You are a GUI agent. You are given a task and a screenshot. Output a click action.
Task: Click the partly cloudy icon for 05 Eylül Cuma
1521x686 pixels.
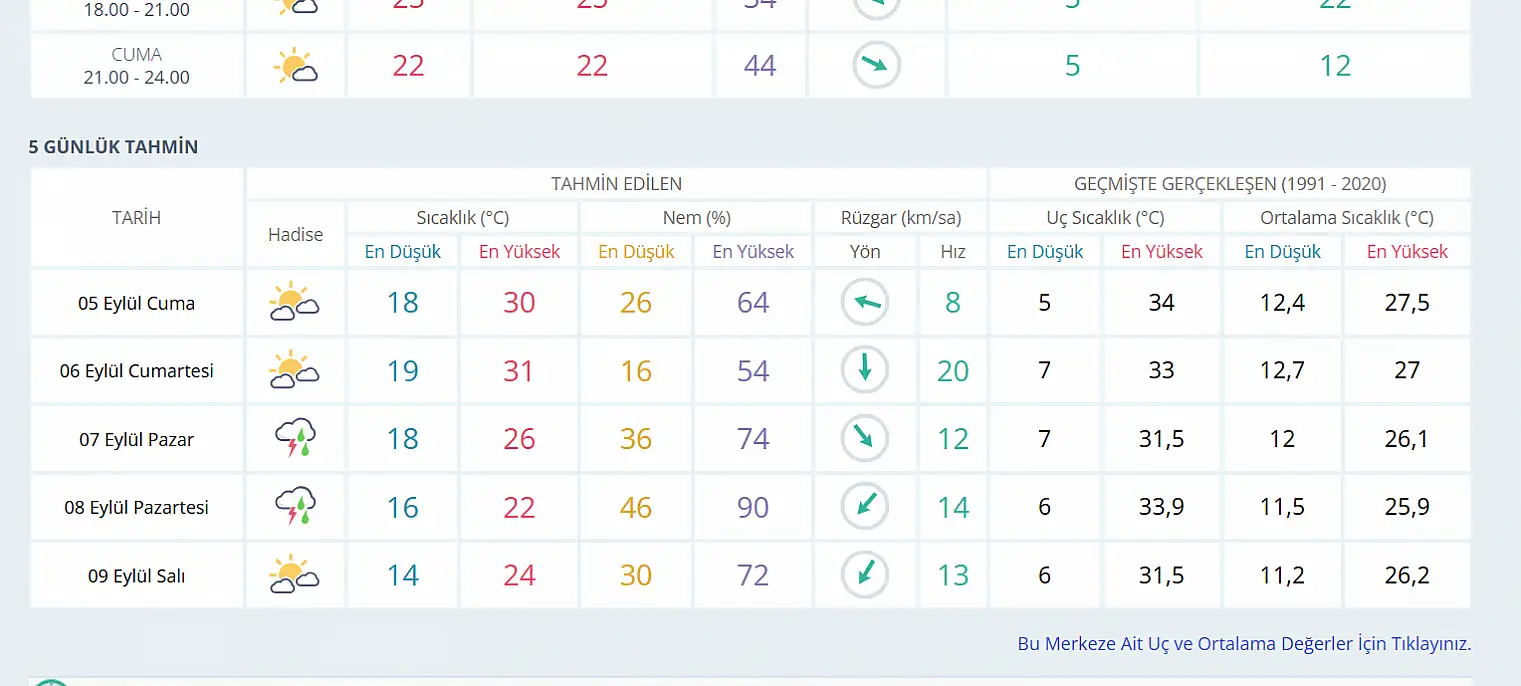294,302
